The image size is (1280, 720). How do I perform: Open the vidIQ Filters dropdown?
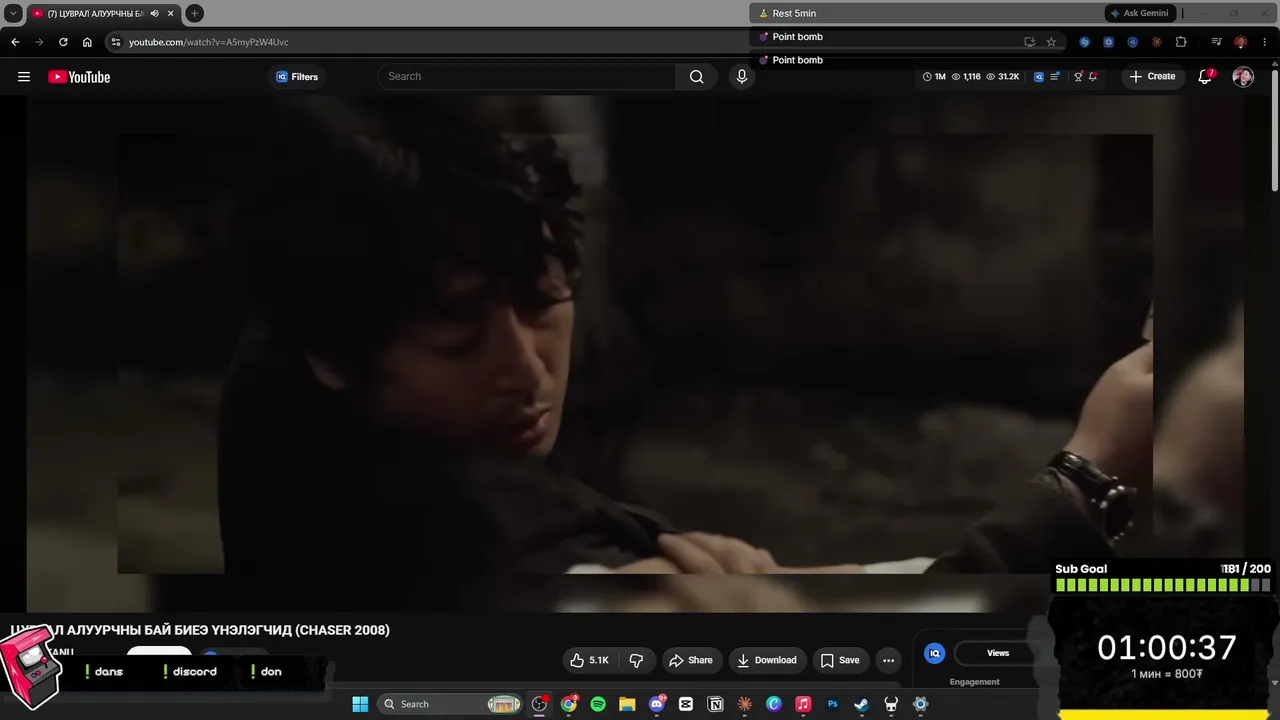(x=297, y=77)
